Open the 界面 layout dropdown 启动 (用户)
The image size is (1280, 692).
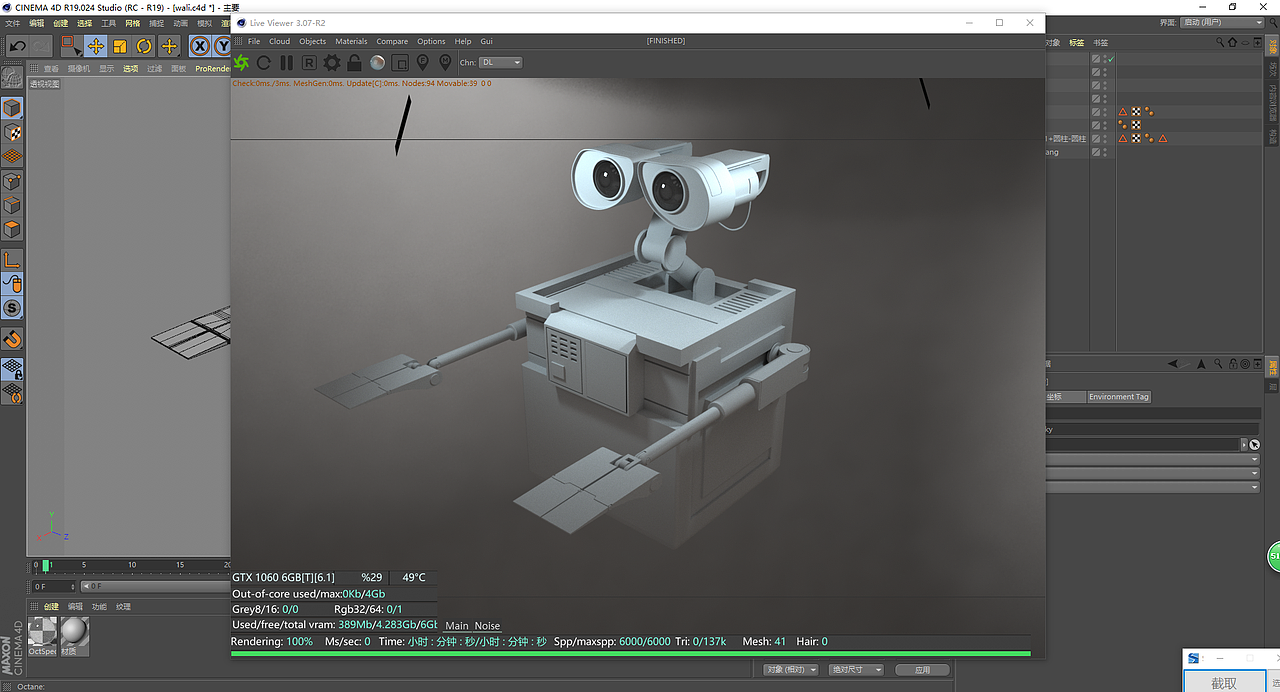click(x=1222, y=22)
